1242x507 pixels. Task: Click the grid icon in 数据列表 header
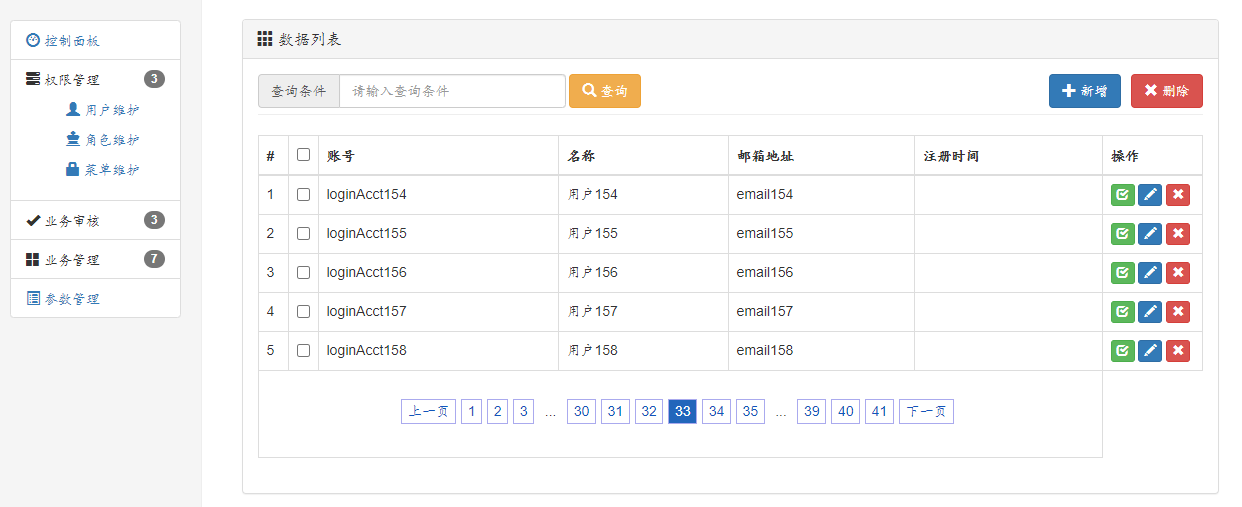click(265, 39)
